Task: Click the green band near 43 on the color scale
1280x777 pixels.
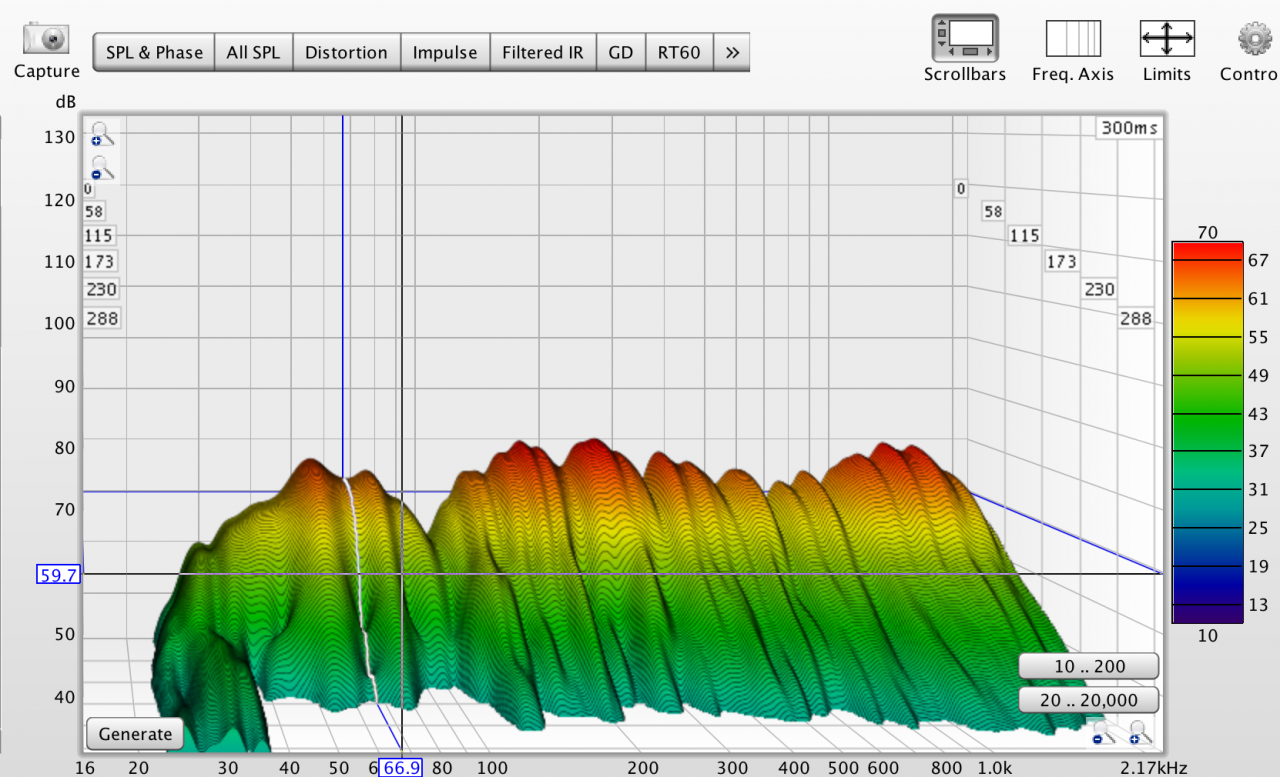Action: pos(1207,414)
